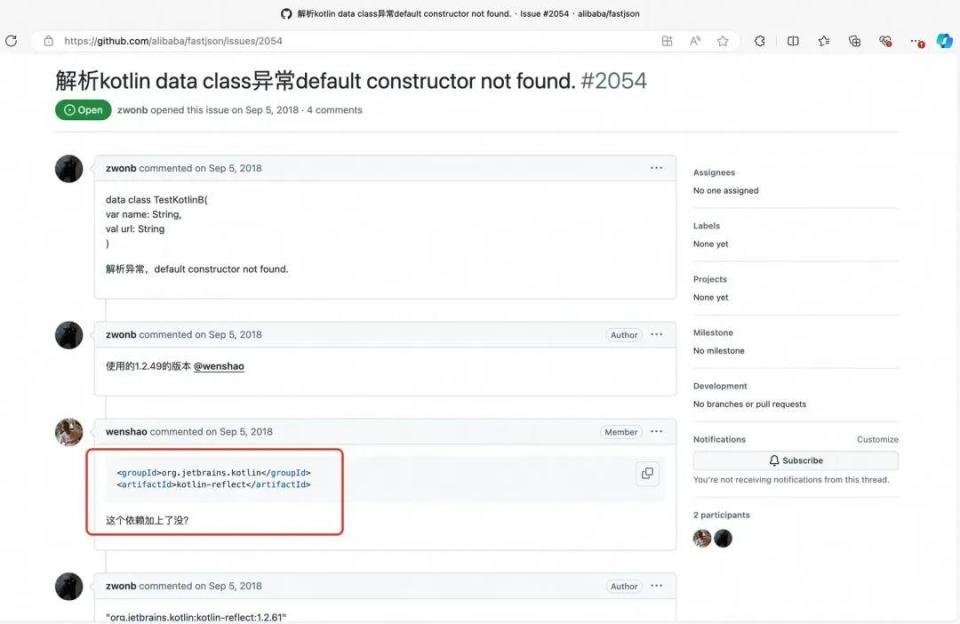The width and height of the screenshot is (960, 624).
Task: Click the Subscribe notifications button
Action: (795, 461)
